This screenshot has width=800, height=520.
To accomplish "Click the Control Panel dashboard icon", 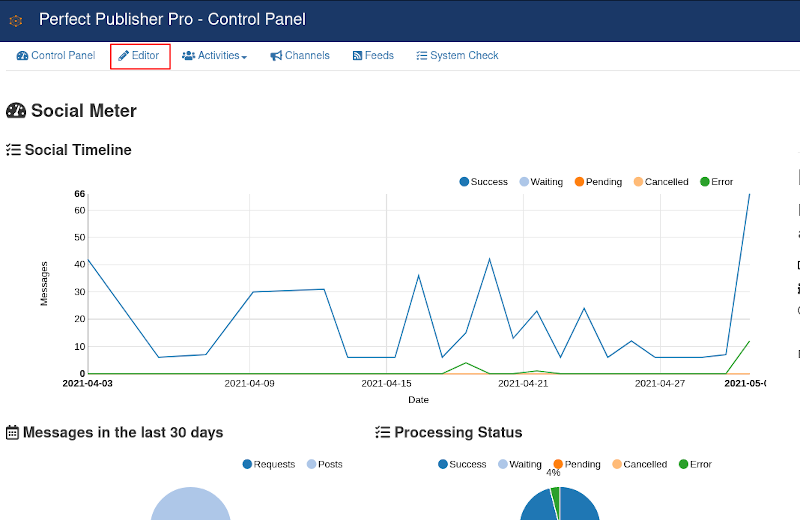I will click(22, 56).
